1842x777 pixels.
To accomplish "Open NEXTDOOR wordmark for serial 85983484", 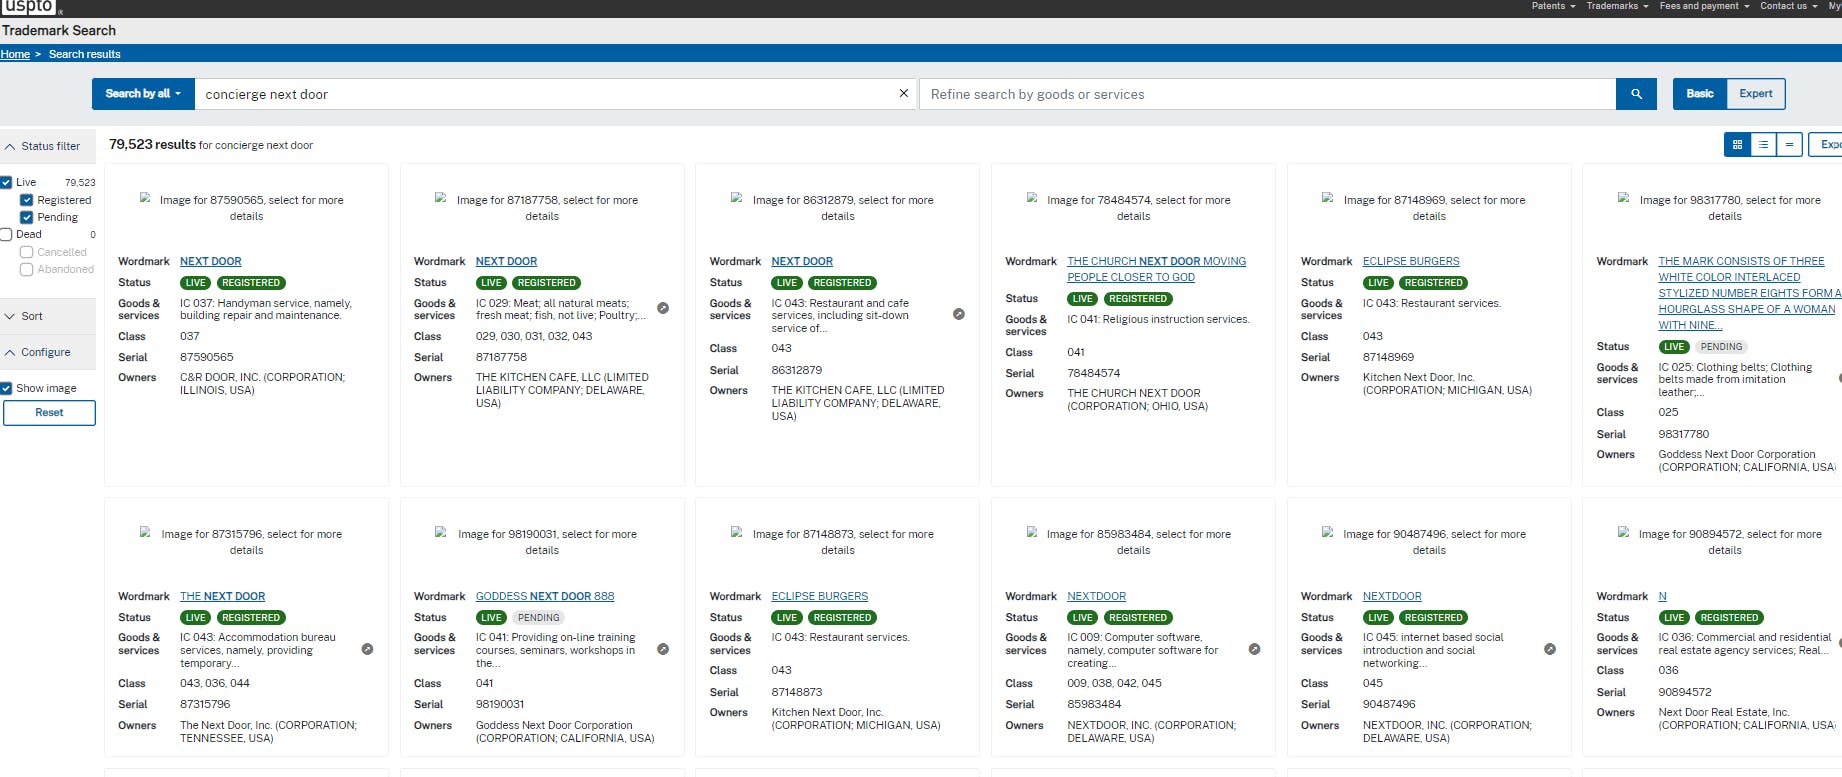I will tap(1096, 596).
